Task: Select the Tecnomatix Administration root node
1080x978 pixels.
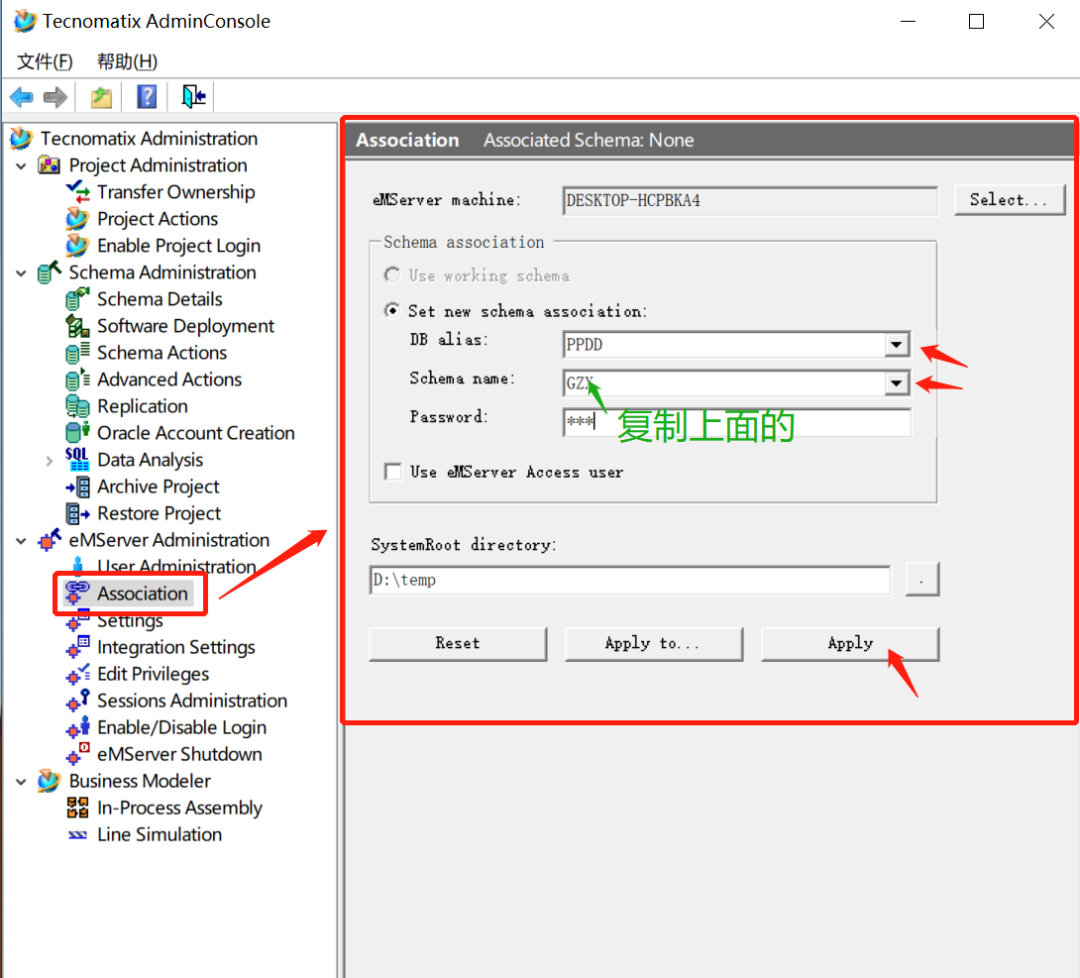Action: click(x=149, y=138)
